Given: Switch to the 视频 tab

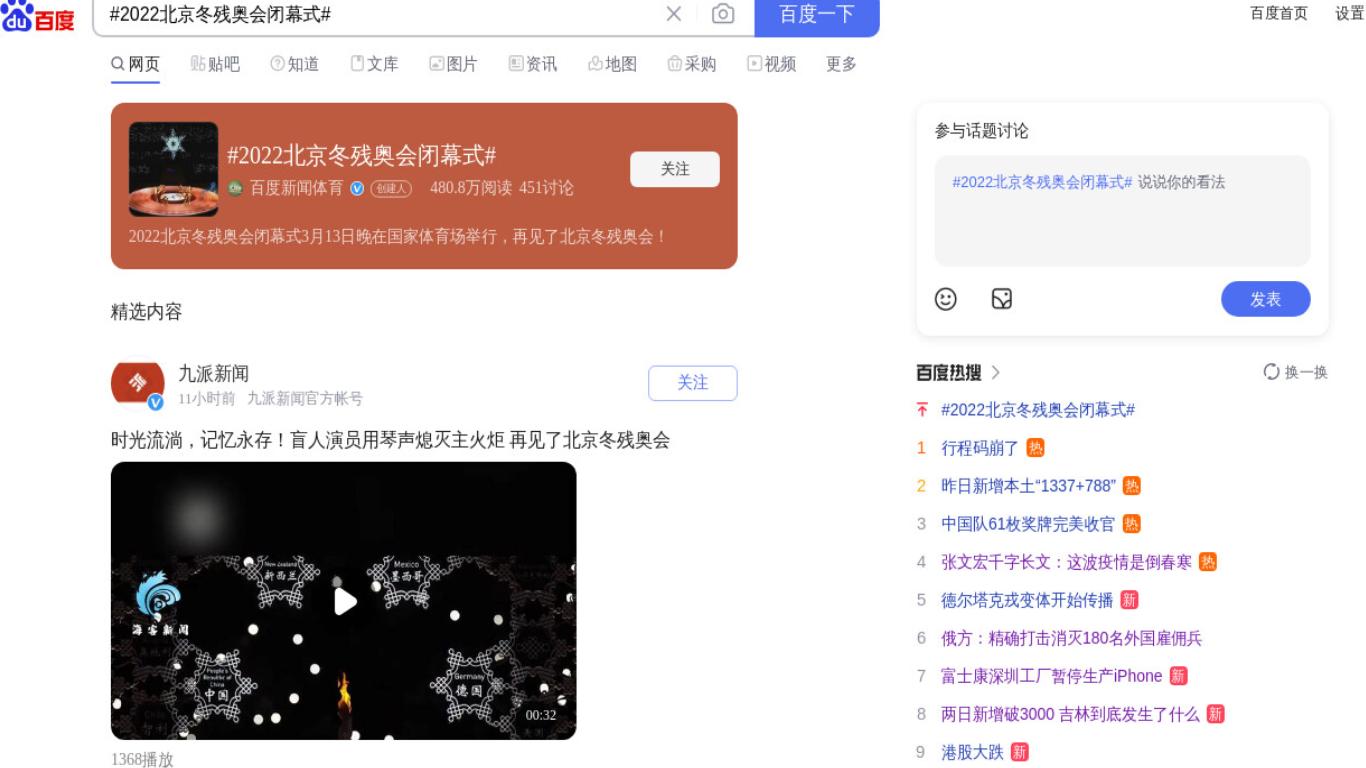Looking at the screenshot, I should [x=772, y=64].
